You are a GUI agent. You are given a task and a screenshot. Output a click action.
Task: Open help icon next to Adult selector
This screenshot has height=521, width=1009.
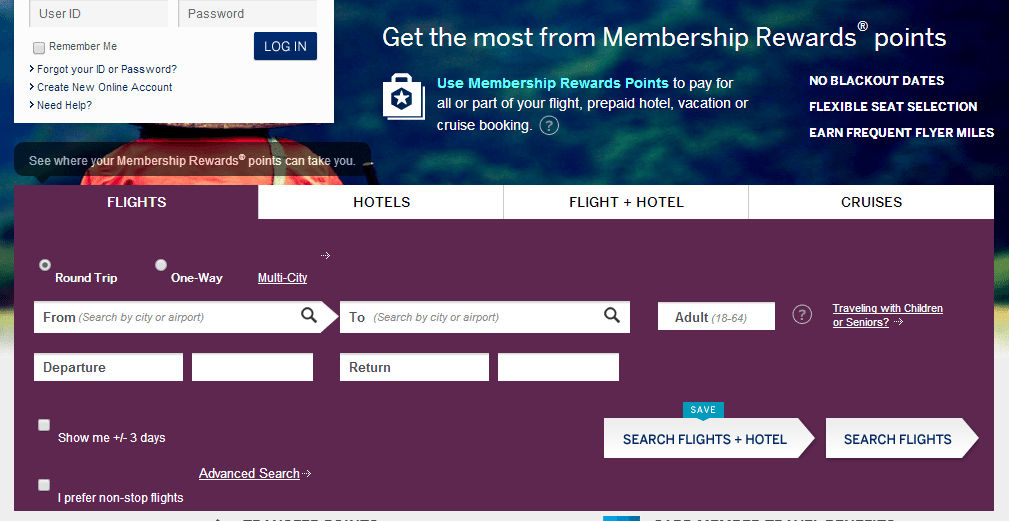tap(802, 315)
